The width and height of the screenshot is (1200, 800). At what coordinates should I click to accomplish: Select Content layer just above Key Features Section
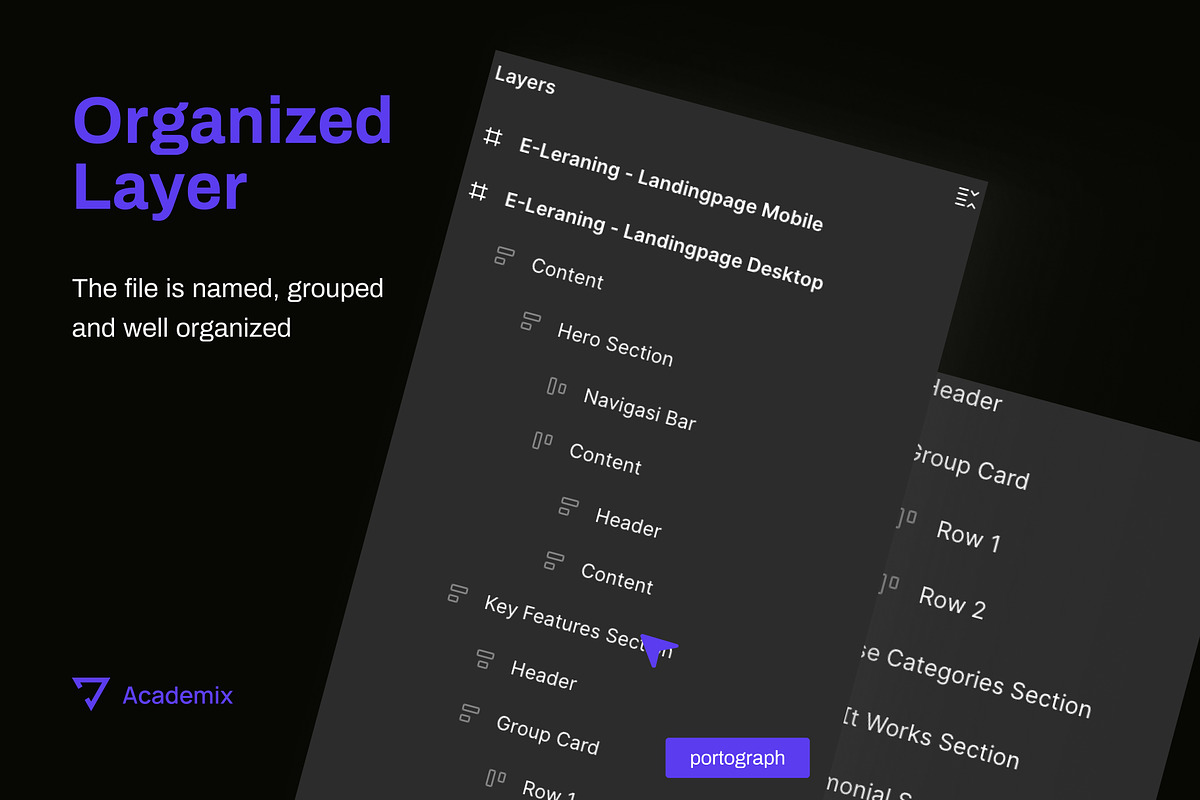pos(617,577)
